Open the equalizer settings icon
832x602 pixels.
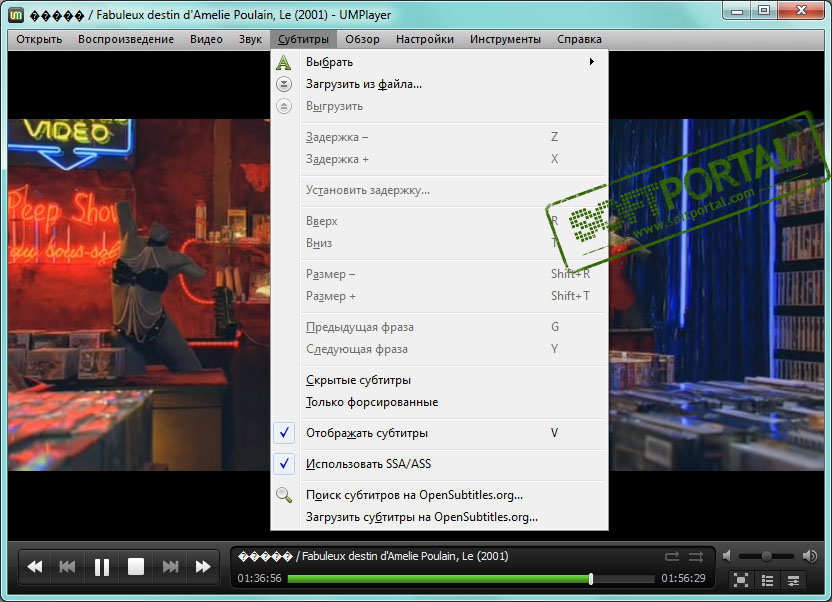tap(793, 580)
